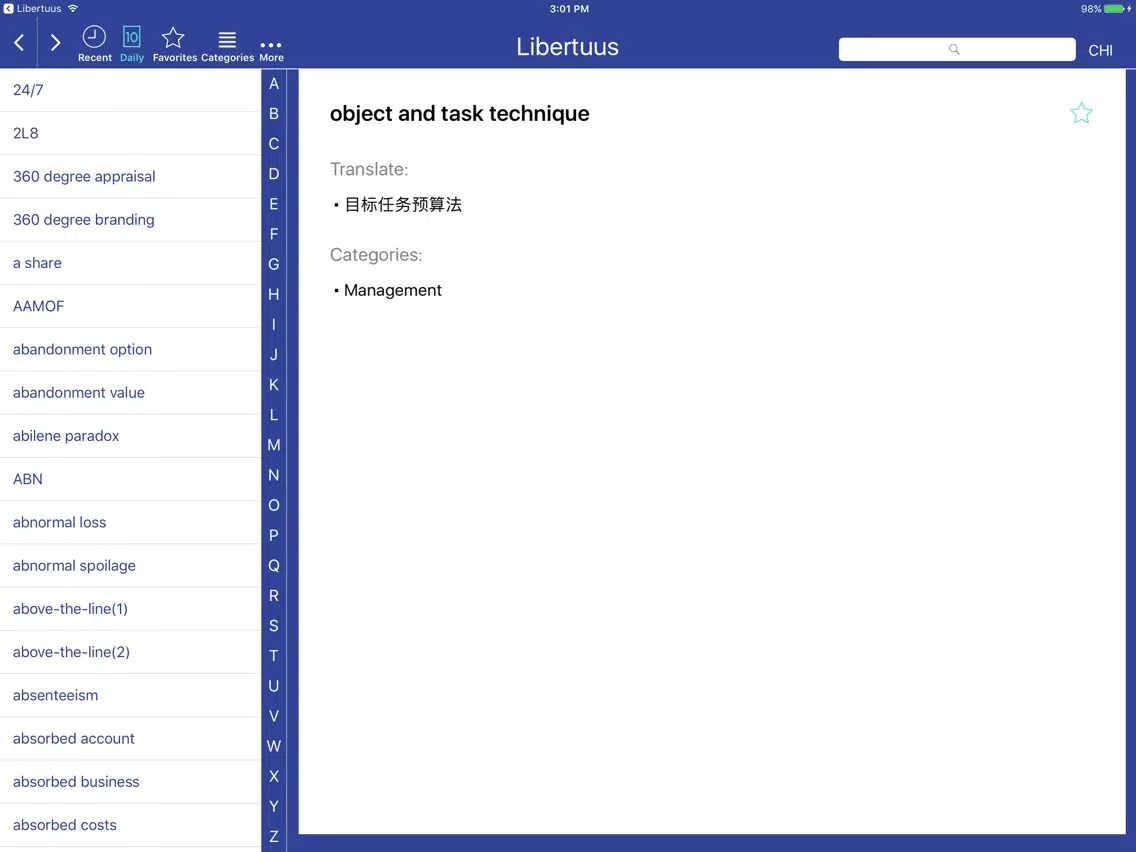The height and width of the screenshot is (852, 1136).
Task: Open the Categories list
Action: 227,44
